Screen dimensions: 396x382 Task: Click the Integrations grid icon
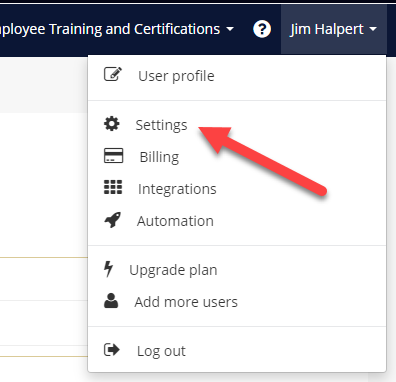[113, 187]
